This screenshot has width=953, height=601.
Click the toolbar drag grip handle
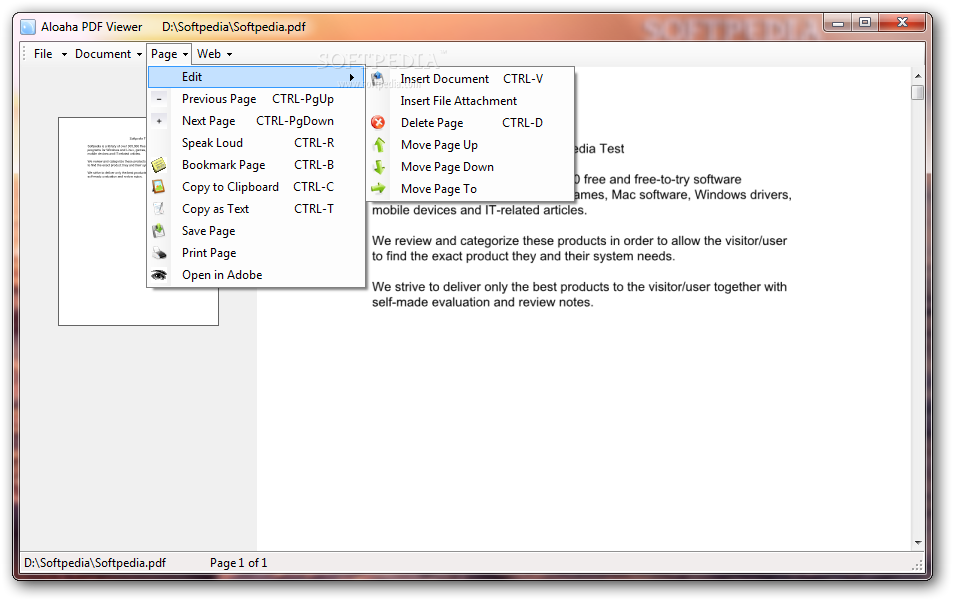[24, 54]
